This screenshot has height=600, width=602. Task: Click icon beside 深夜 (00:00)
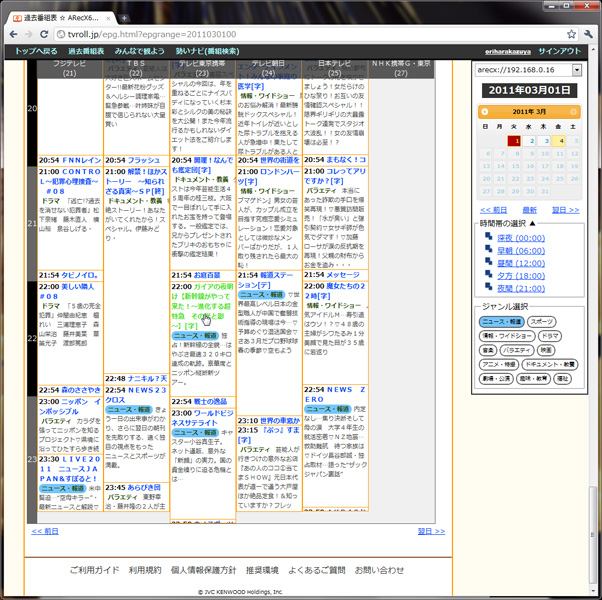click(x=487, y=238)
